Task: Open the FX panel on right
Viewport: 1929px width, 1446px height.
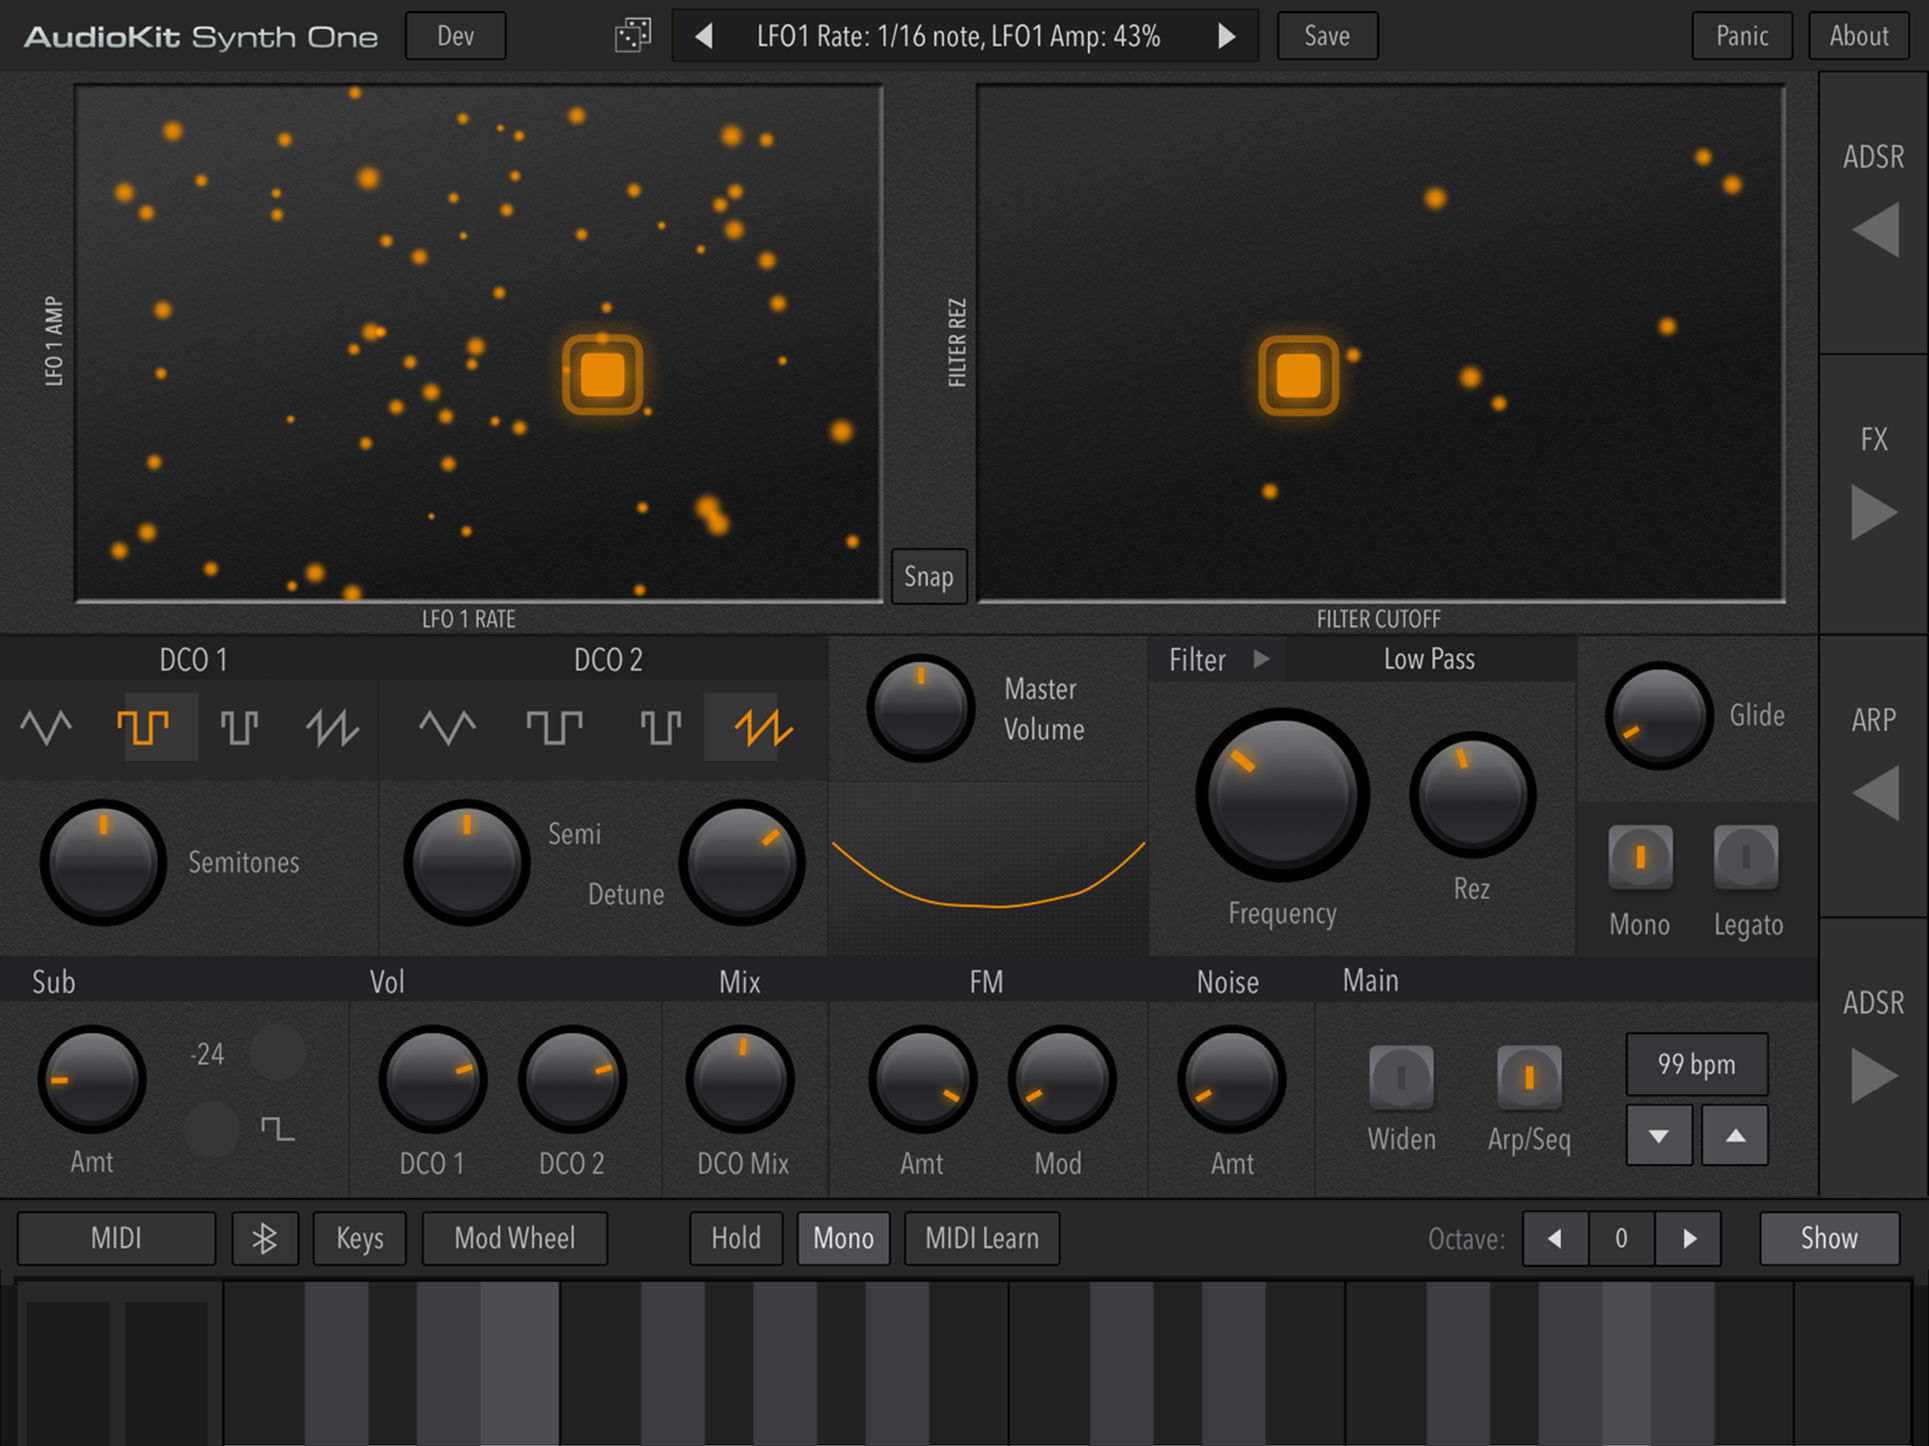Action: pos(1874,512)
